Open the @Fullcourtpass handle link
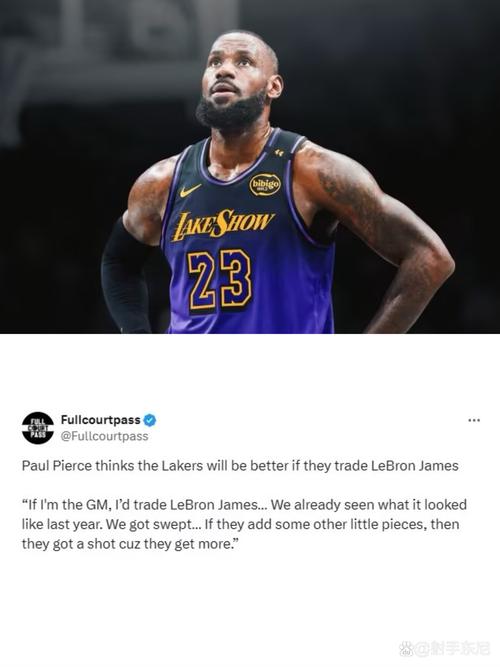Screen dimensions: 500x667 click(104, 436)
